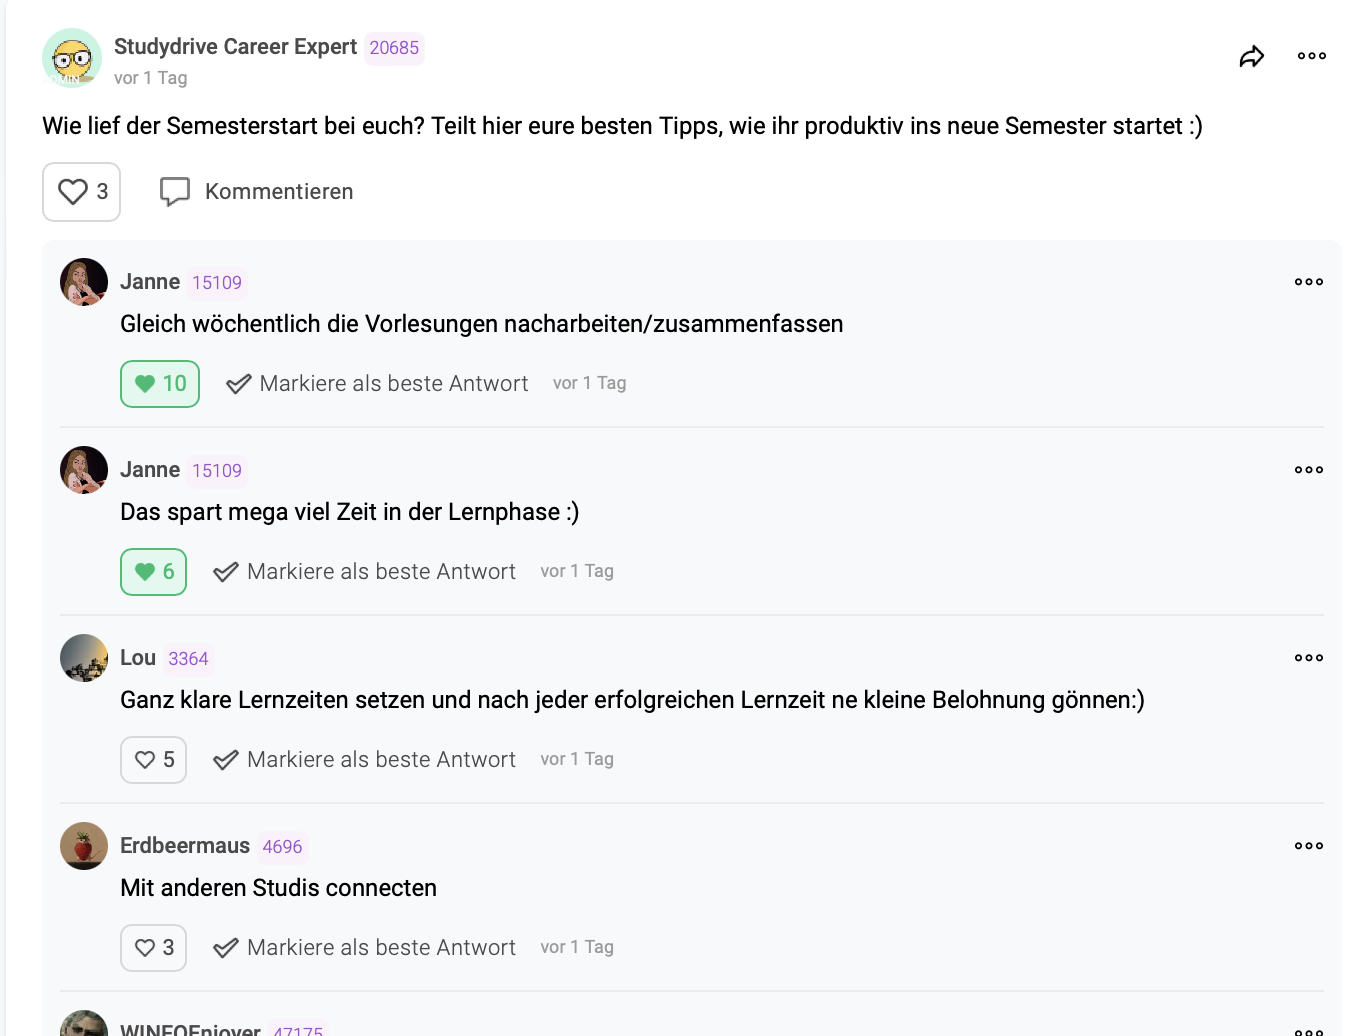The image size is (1350, 1036).
Task: Open the options menu on Lou's comment
Action: [x=1308, y=657]
